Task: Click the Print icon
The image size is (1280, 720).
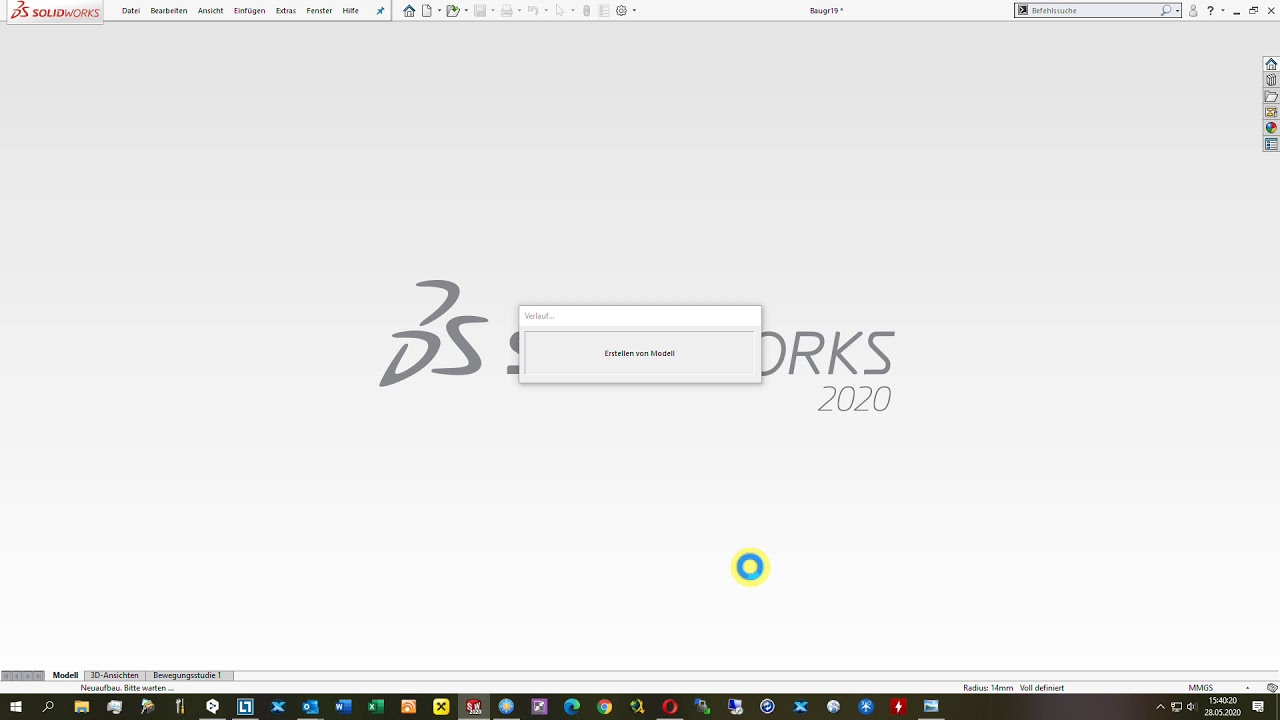Action: coord(507,10)
